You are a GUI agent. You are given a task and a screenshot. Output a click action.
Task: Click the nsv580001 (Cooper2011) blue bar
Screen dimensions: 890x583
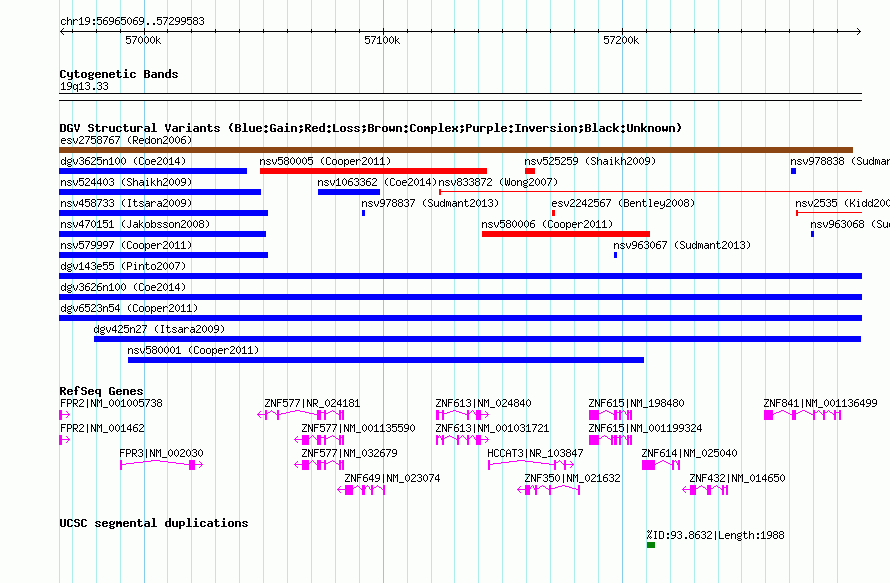[386, 360]
